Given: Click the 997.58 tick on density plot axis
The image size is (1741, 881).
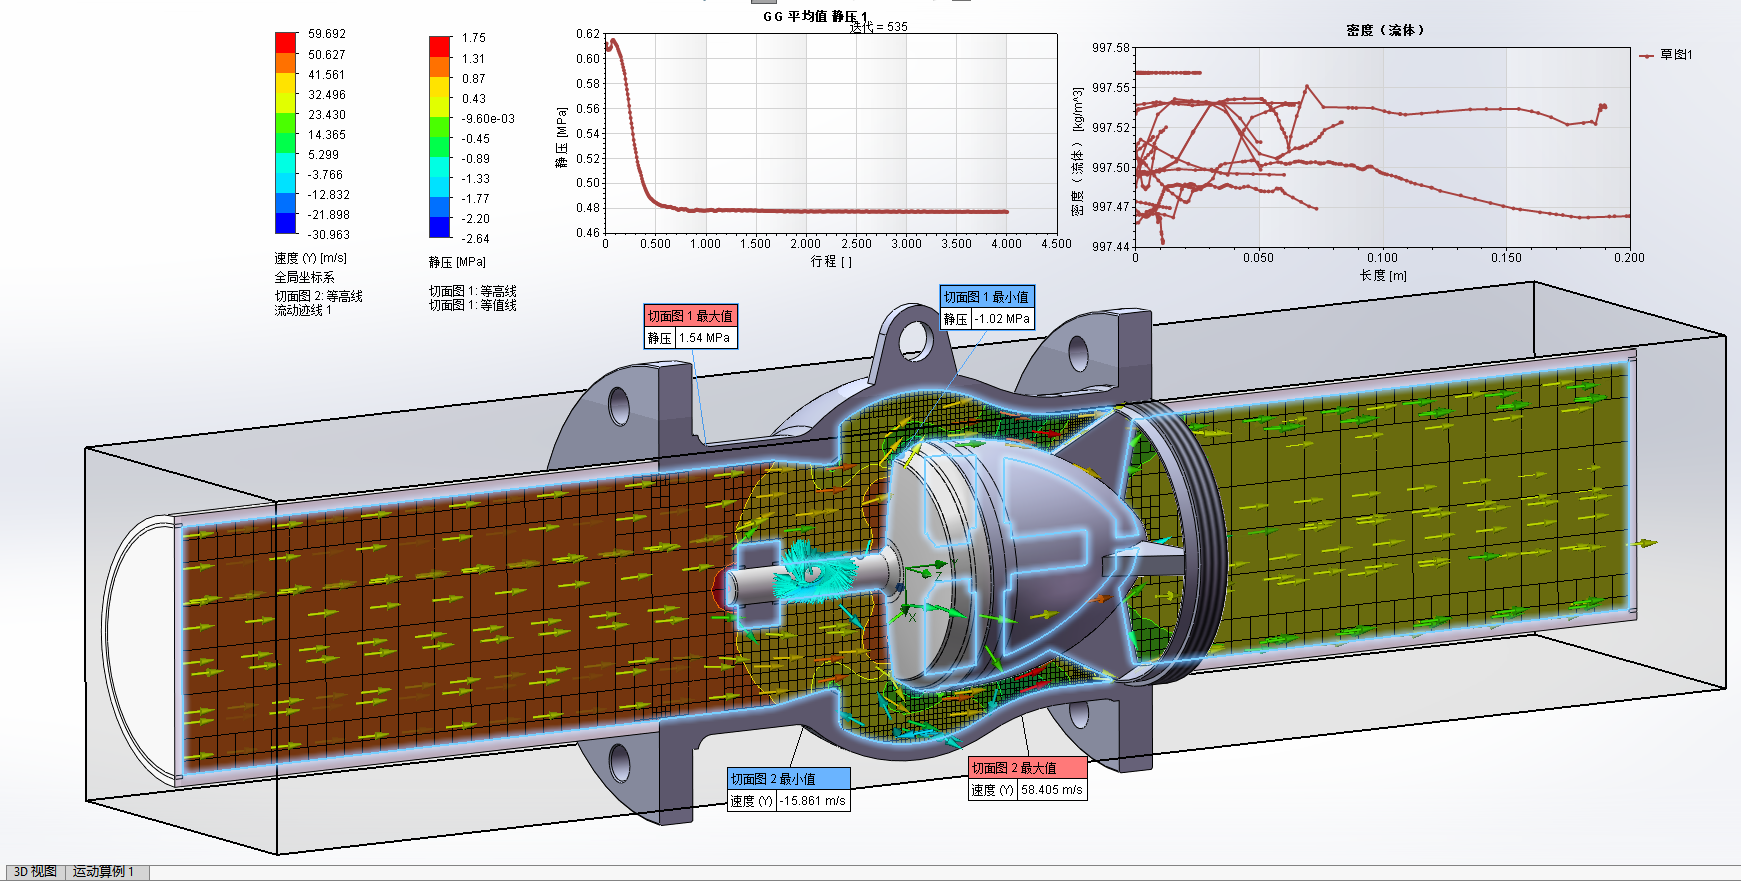Looking at the screenshot, I should tap(1111, 48).
